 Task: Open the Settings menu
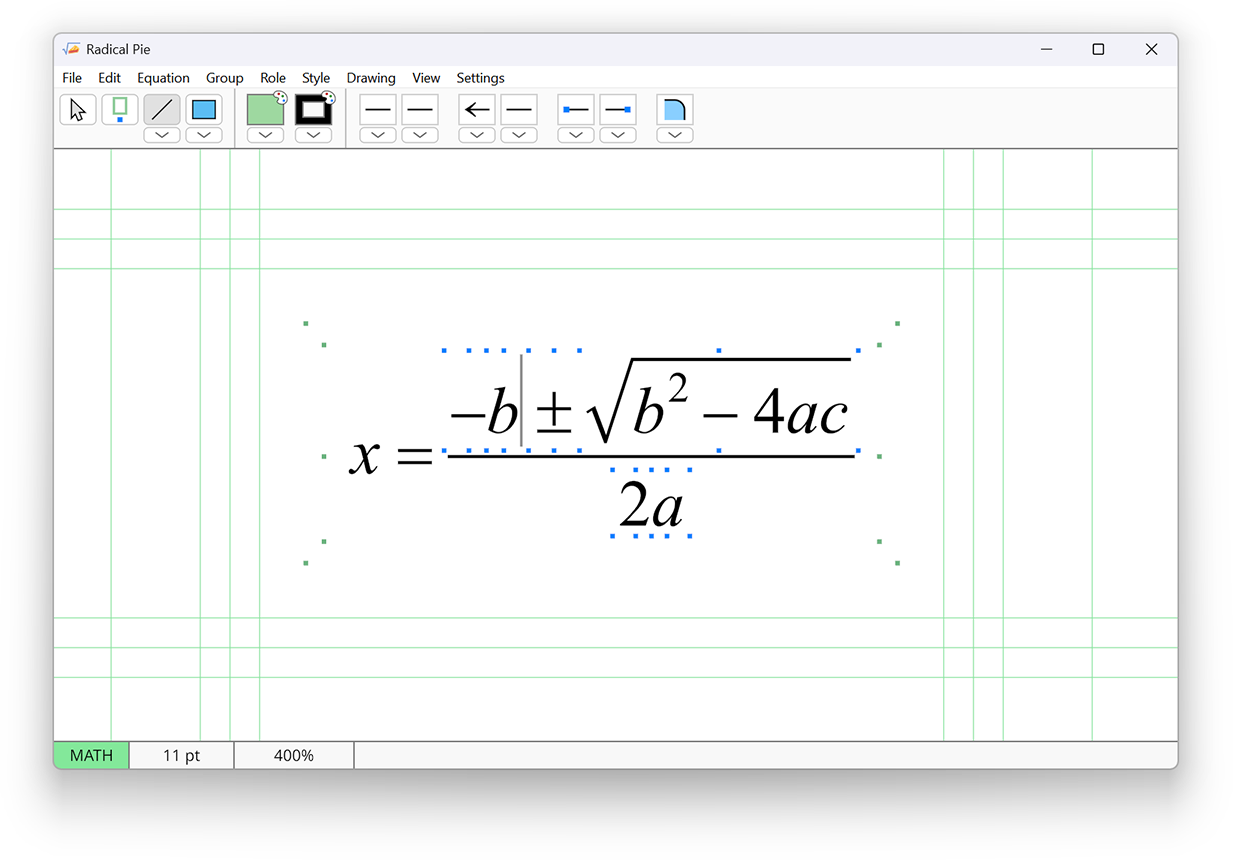pyautogui.click(x=480, y=77)
